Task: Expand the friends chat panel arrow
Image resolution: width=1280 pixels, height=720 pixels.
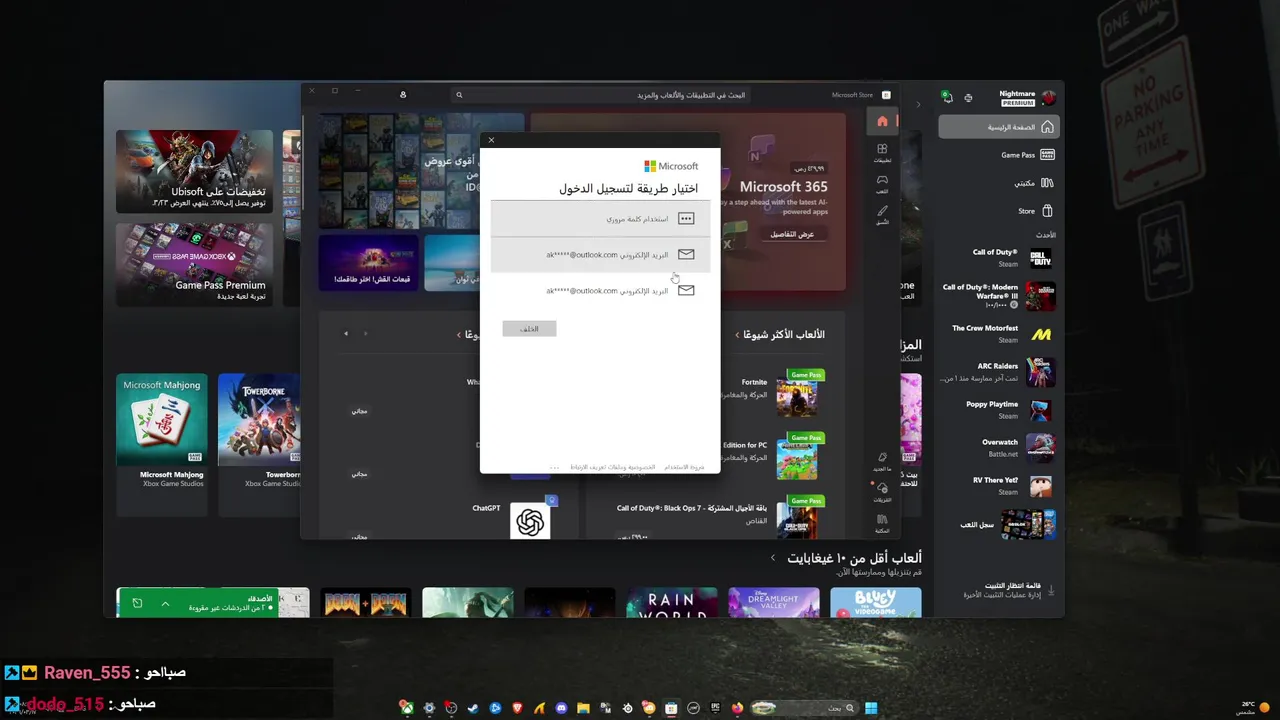Action: coord(165,604)
